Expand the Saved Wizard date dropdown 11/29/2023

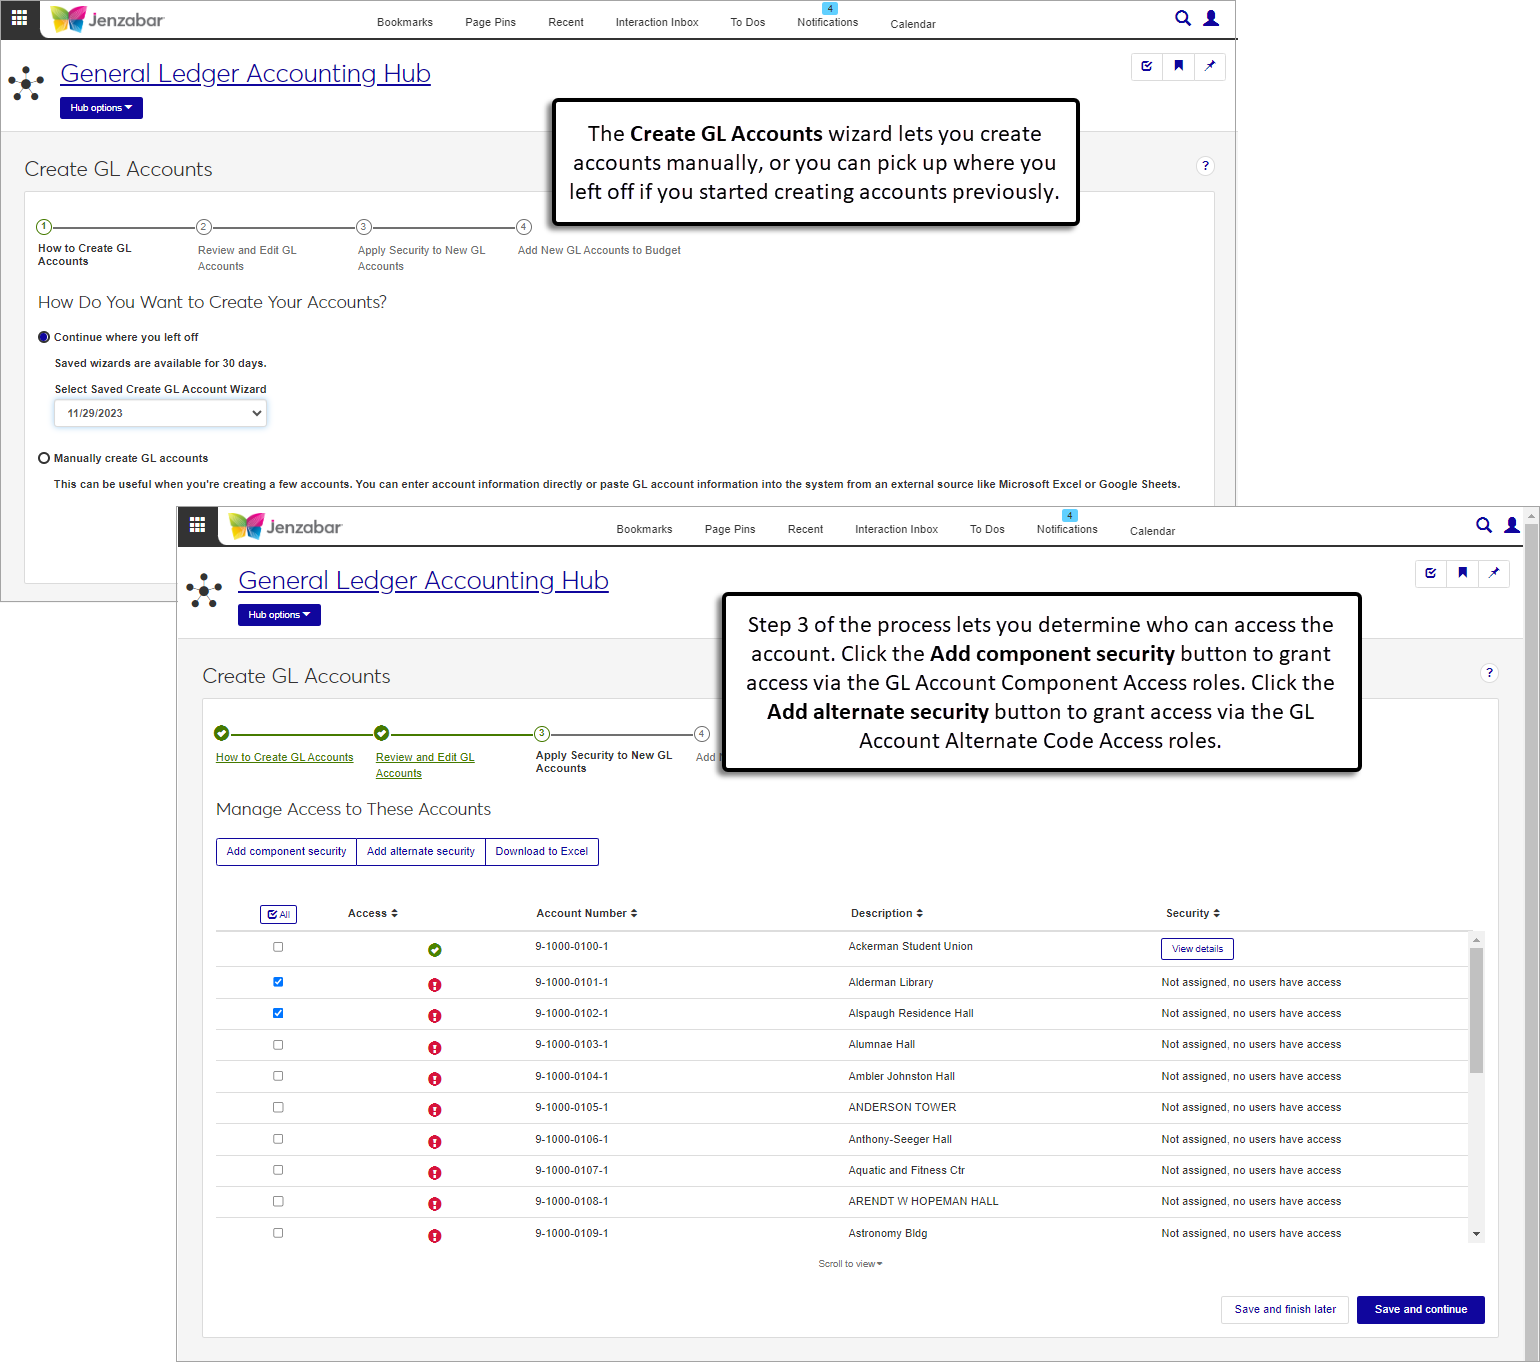[160, 413]
